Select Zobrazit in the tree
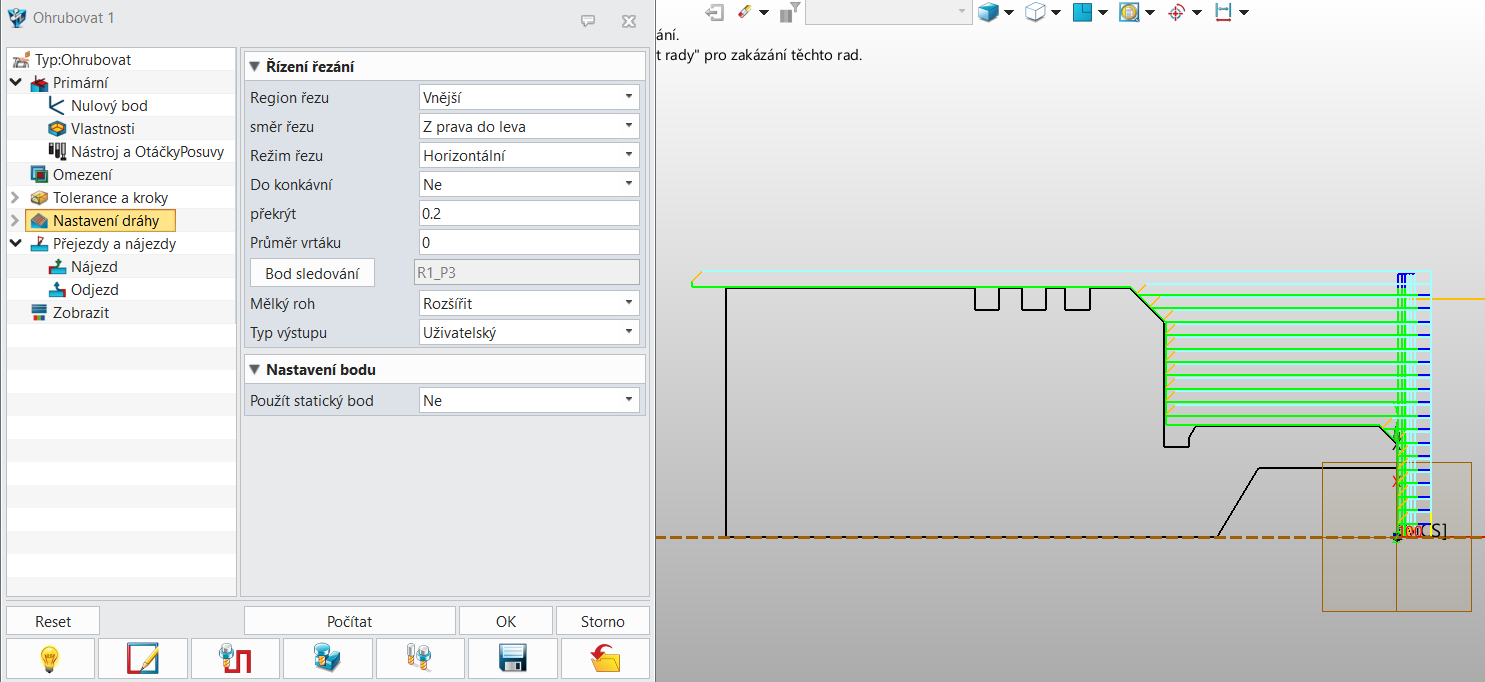1485x682 pixels. [81, 313]
